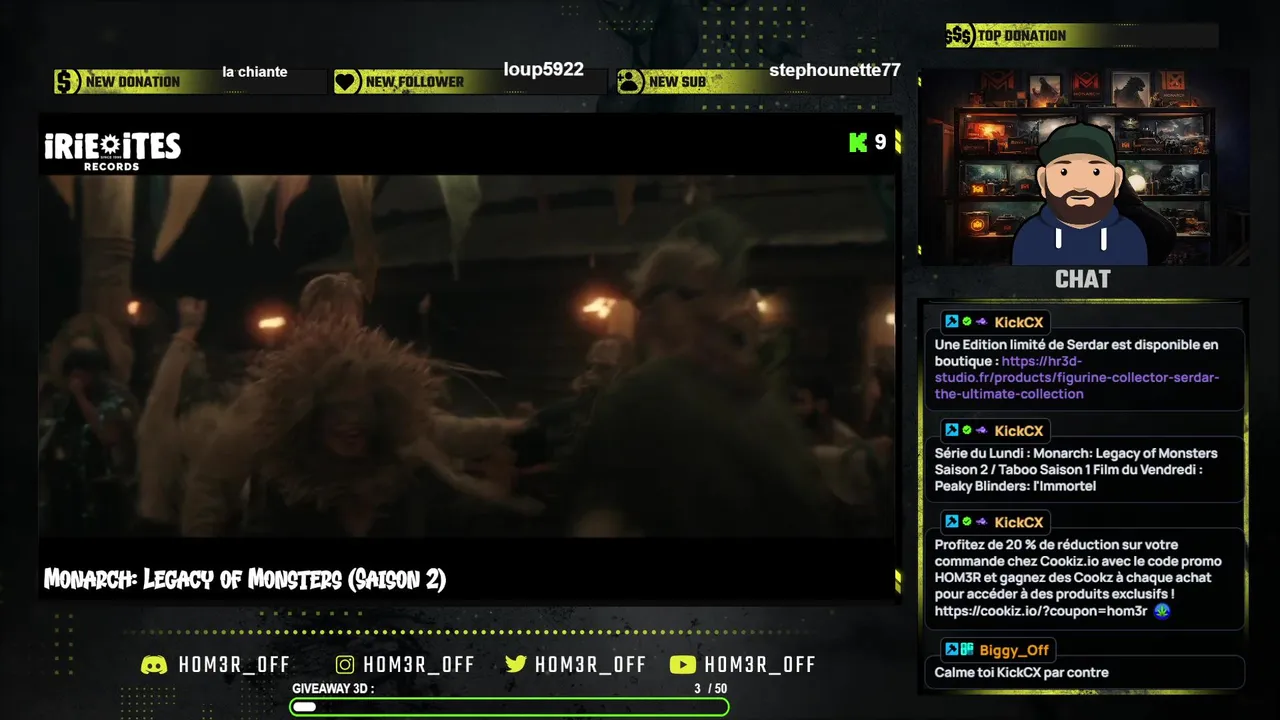Click the KickCX username above Série du Lundi

1019,431
